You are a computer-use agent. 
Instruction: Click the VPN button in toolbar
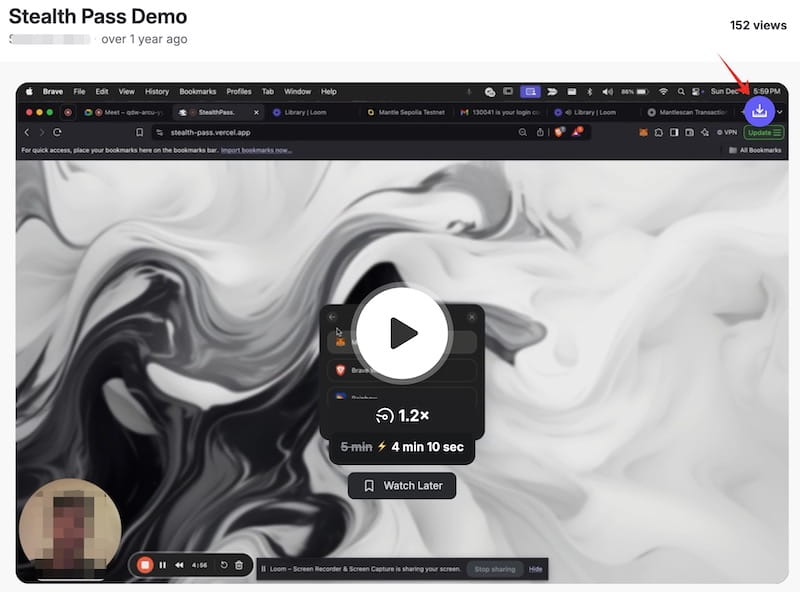727,132
